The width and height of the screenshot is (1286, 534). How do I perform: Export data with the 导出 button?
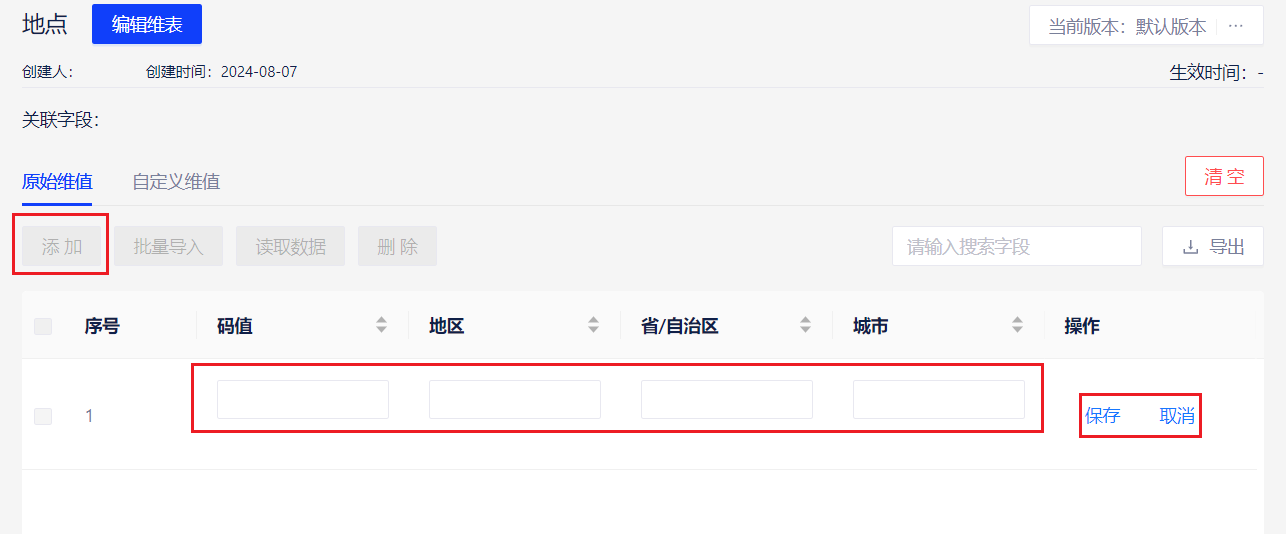pos(1213,246)
